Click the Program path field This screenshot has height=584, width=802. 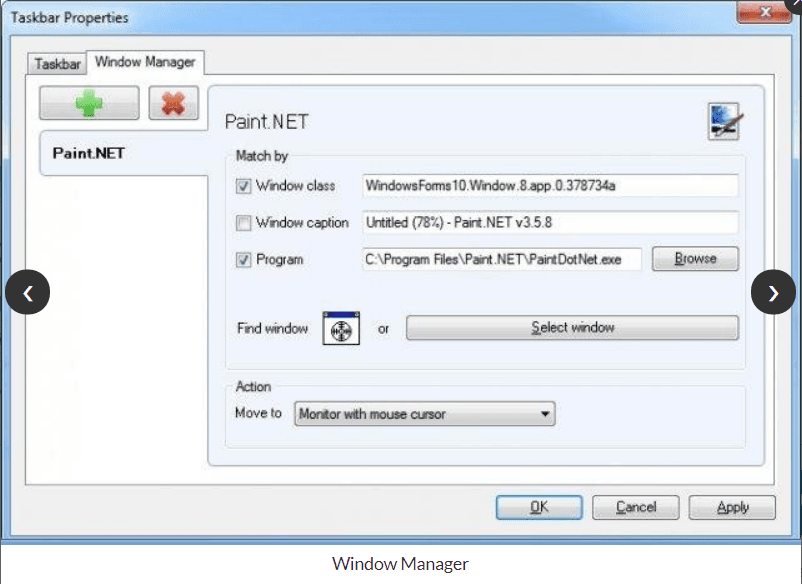coord(500,259)
